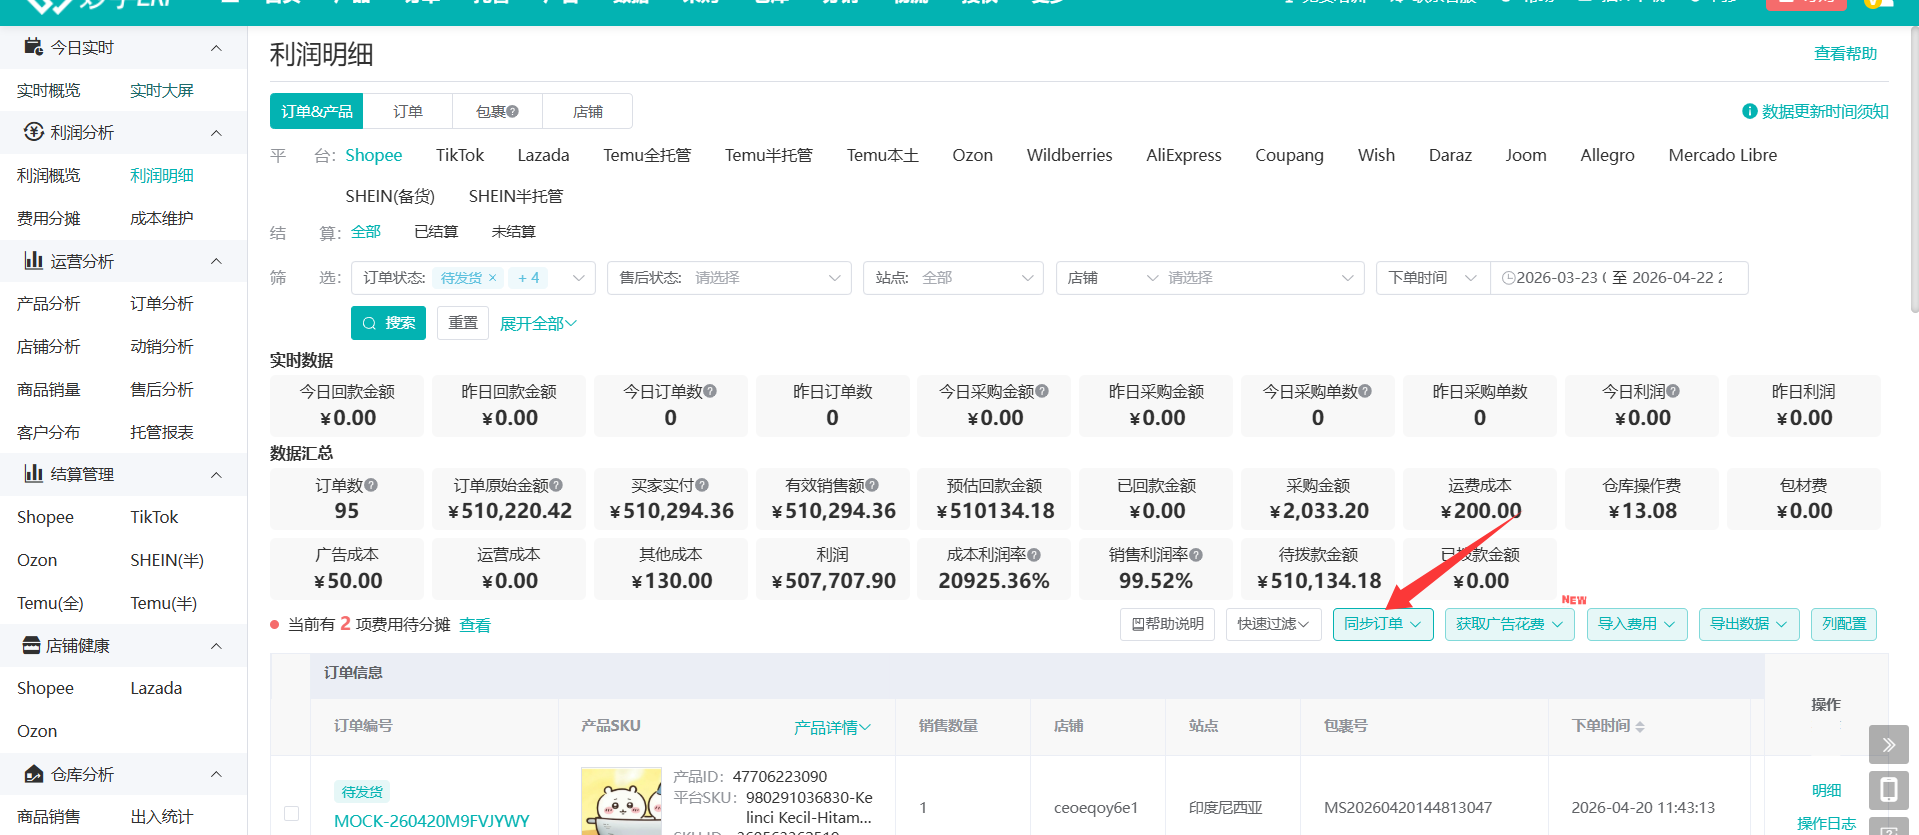Switch to the 订单 tab
Image resolution: width=1919 pixels, height=835 pixels.
[x=408, y=112]
